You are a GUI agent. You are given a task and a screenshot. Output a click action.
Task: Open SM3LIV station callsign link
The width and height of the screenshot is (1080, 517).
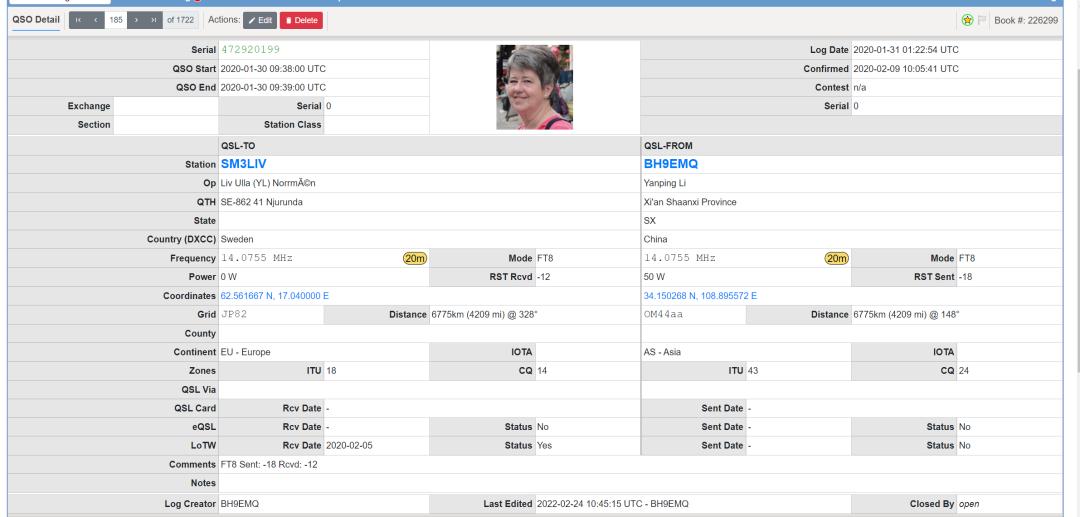click(243, 165)
